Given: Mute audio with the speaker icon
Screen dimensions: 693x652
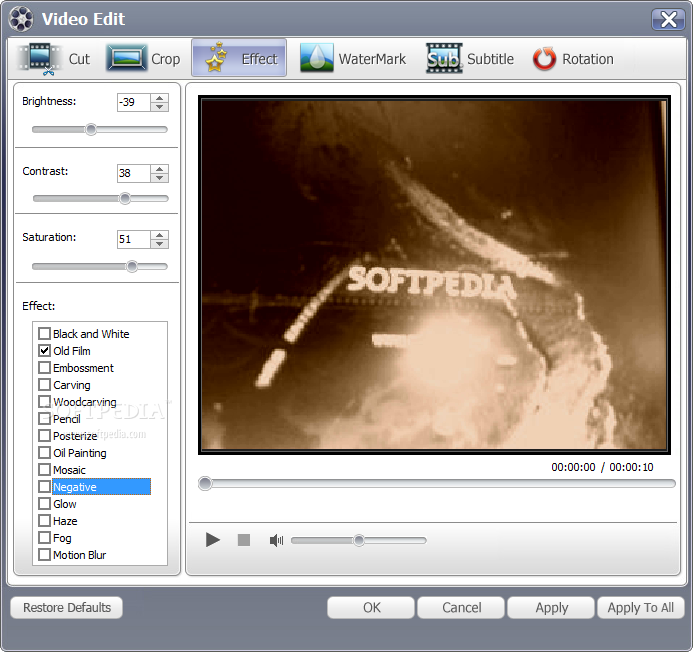Looking at the screenshot, I should click(x=276, y=540).
